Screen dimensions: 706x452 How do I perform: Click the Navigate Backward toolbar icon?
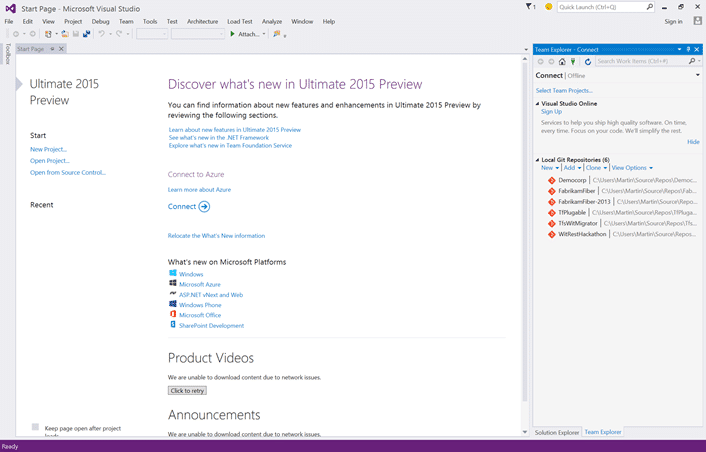[x=16, y=34]
